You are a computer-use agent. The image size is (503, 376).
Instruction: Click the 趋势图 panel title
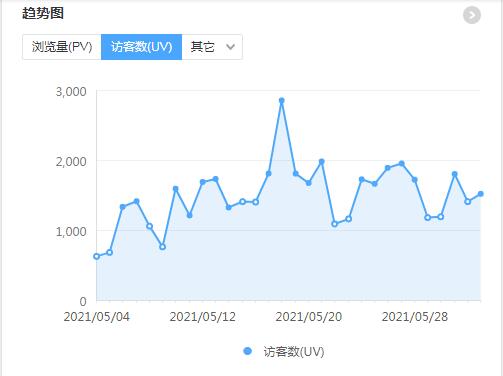(x=43, y=13)
